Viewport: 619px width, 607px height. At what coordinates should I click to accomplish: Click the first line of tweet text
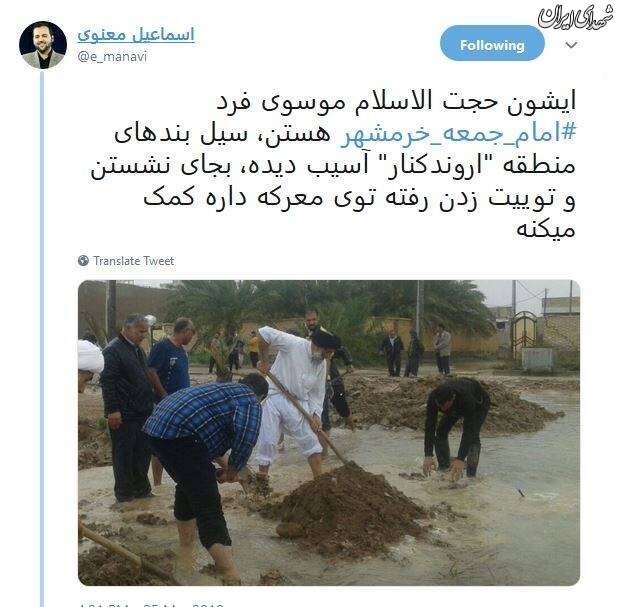click(x=396, y=102)
